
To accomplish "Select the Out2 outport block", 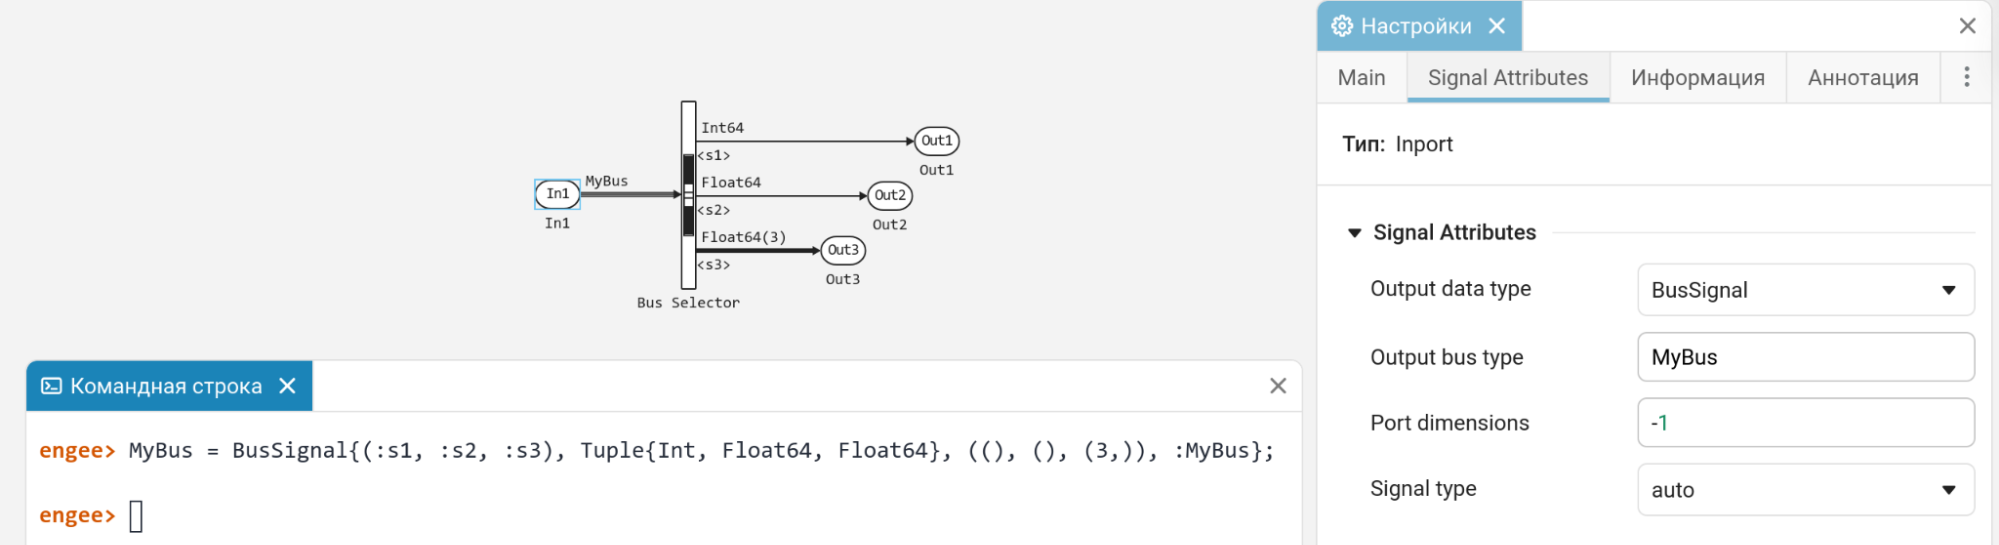I will 890,195.
